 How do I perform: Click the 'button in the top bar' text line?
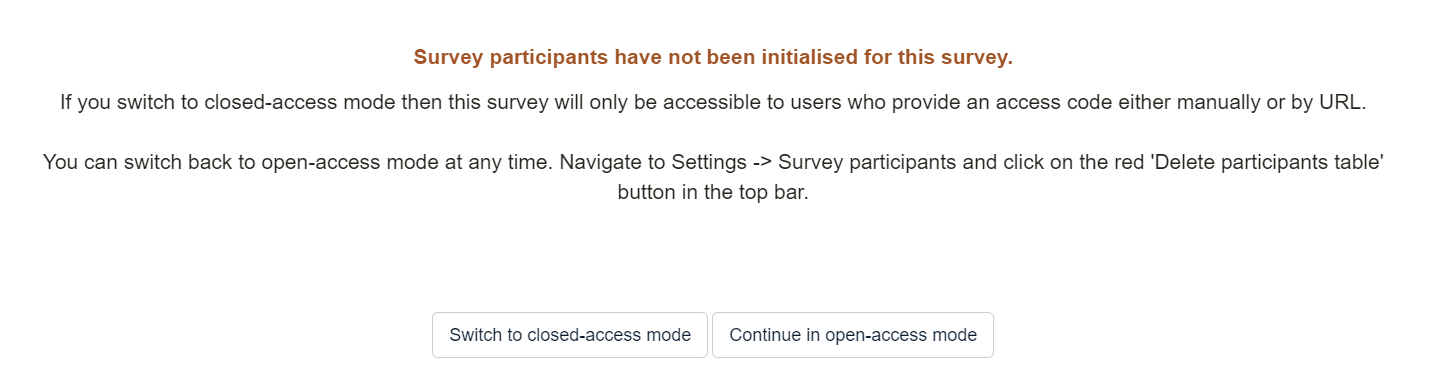coord(713,193)
